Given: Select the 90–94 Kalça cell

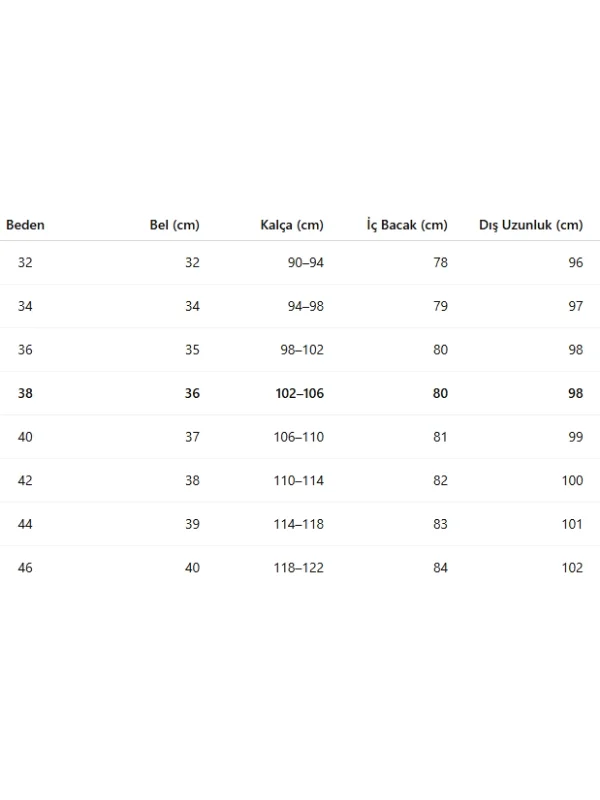Looking at the screenshot, I should pyautogui.click(x=305, y=262).
